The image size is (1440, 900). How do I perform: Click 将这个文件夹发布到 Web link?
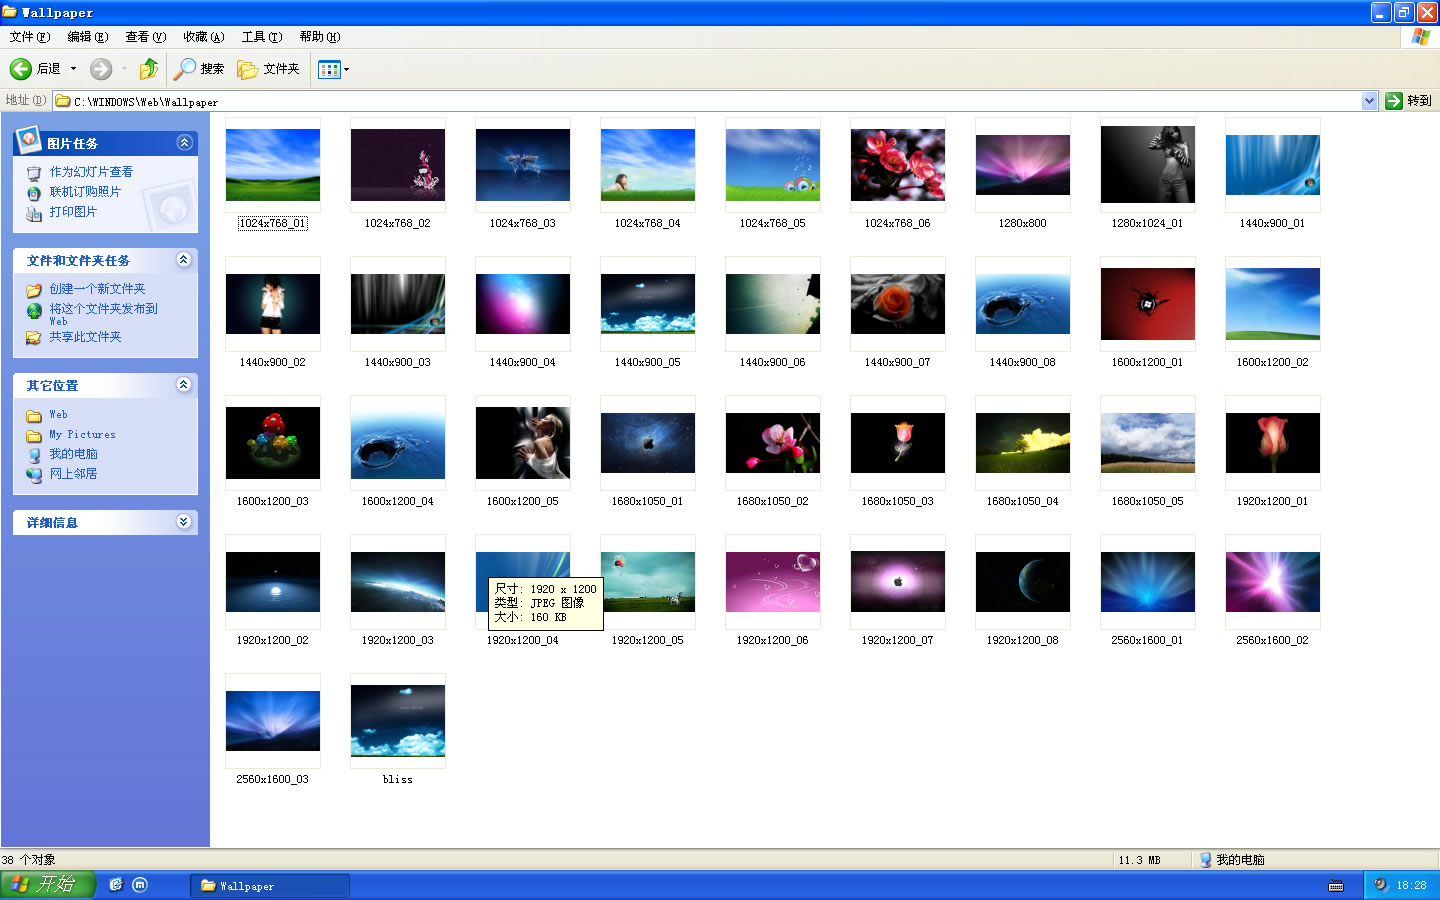click(103, 314)
